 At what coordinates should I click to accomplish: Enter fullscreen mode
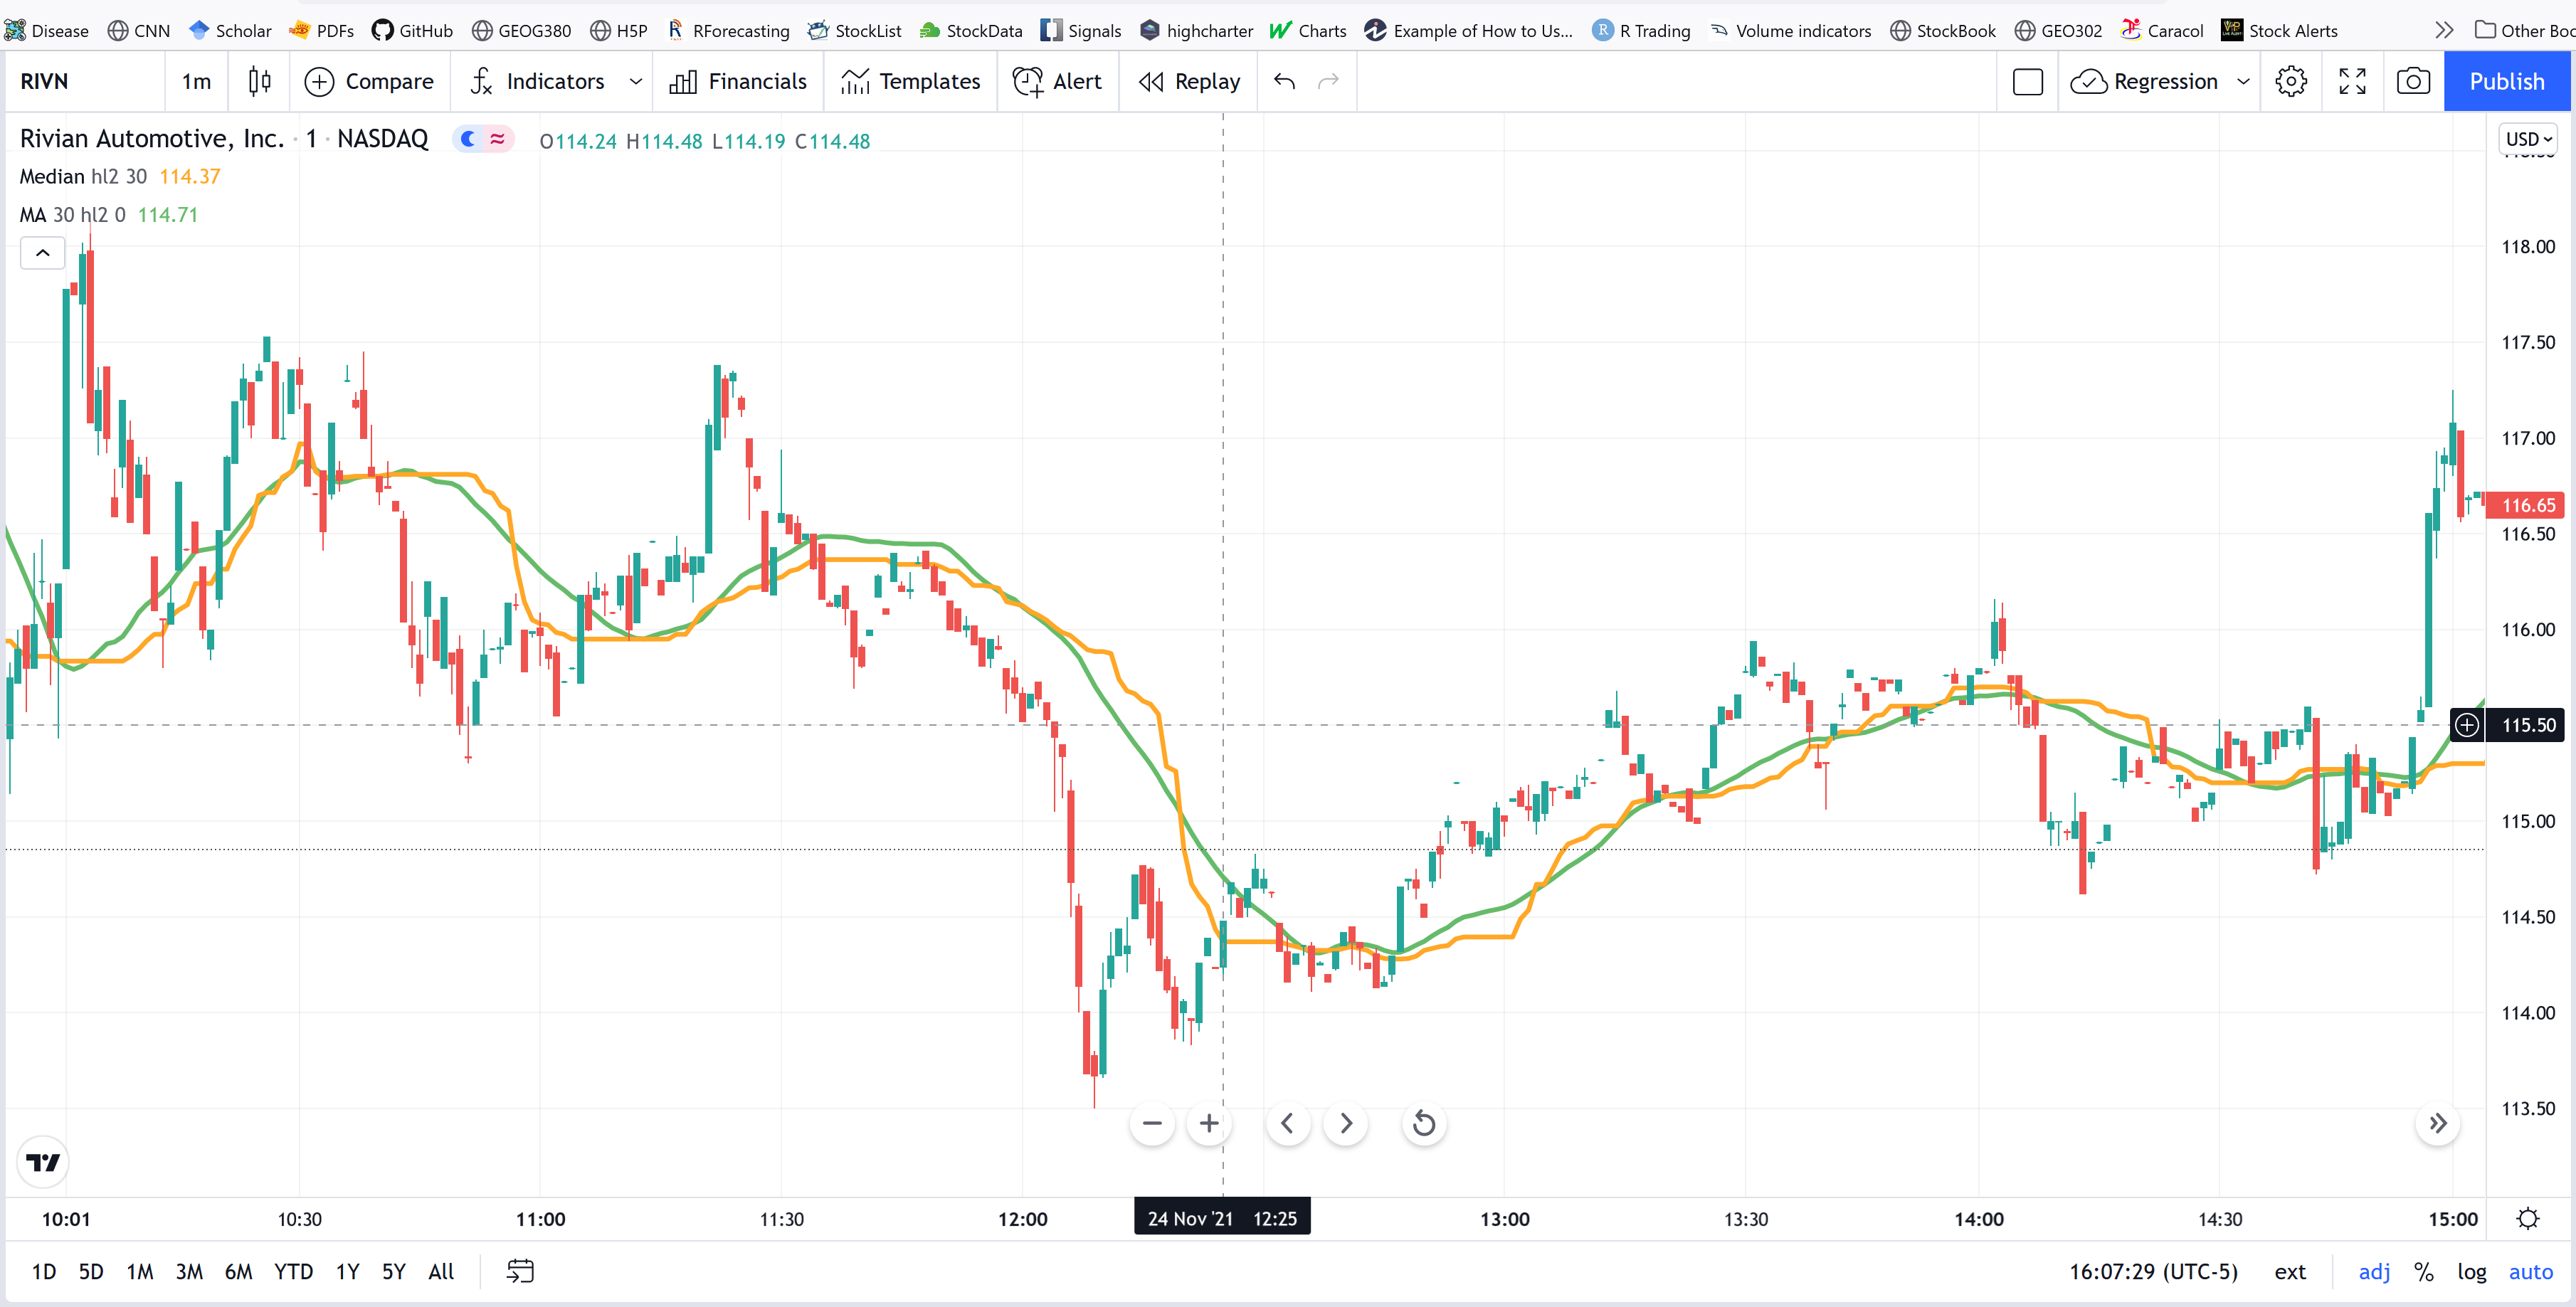(x=2352, y=81)
